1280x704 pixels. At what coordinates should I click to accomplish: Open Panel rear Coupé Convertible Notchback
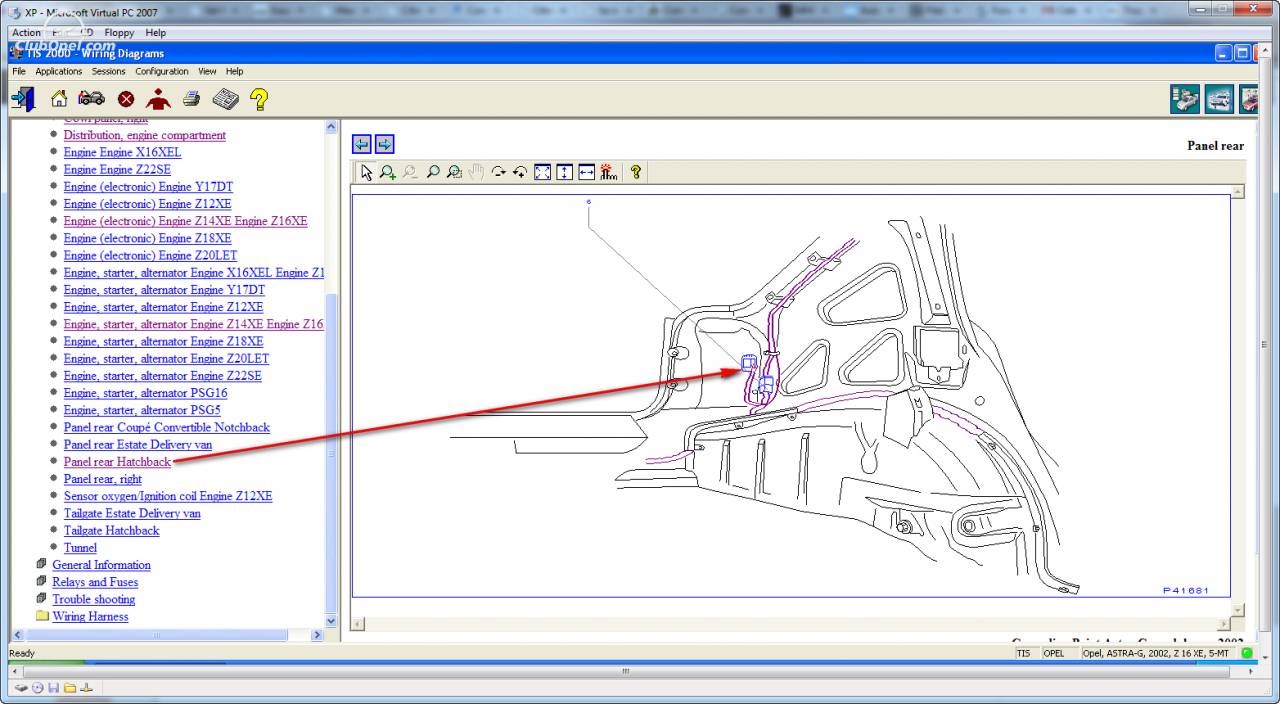(x=167, y=428)
